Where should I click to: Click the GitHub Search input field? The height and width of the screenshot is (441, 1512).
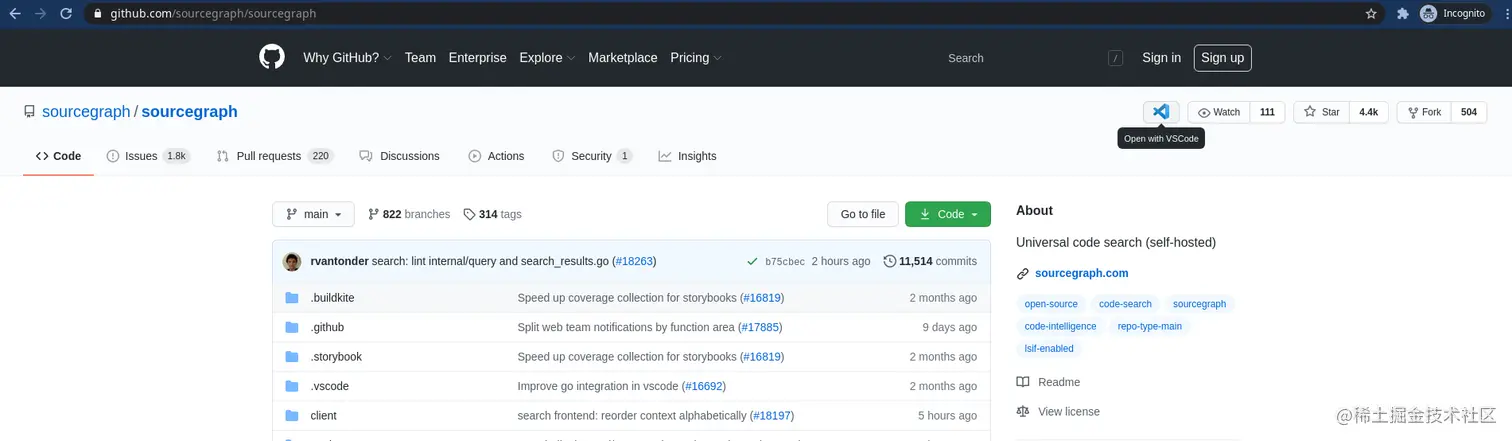pos(1034,58)
